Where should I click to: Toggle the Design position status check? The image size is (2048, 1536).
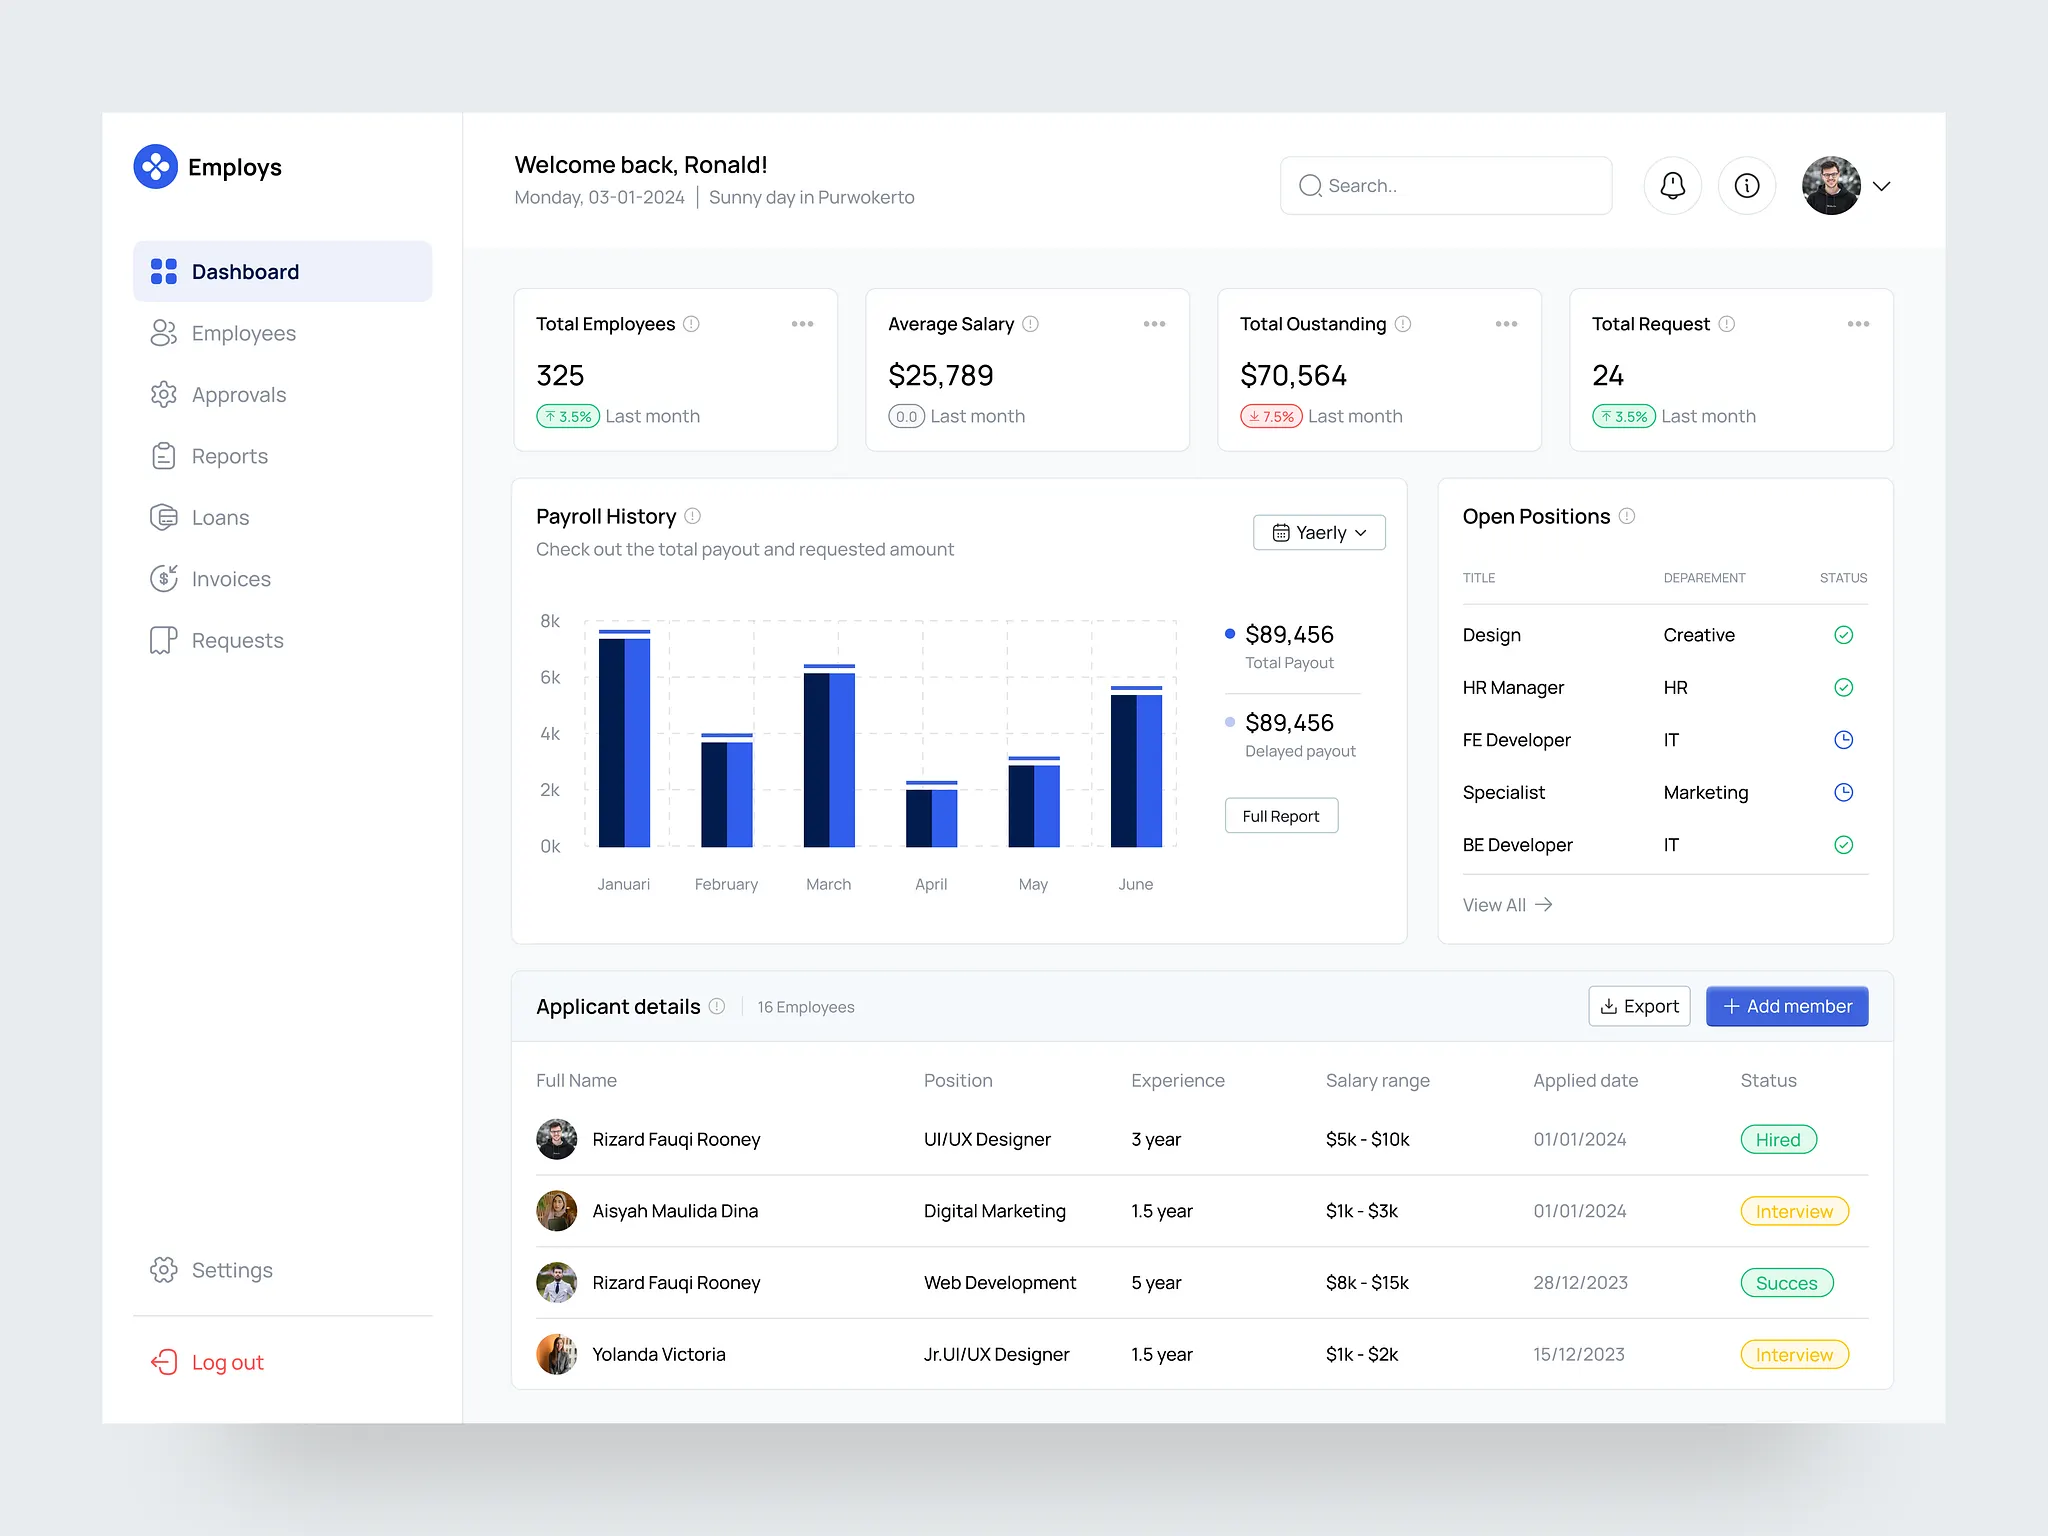pyautogui.click(x=1843, y=635)
